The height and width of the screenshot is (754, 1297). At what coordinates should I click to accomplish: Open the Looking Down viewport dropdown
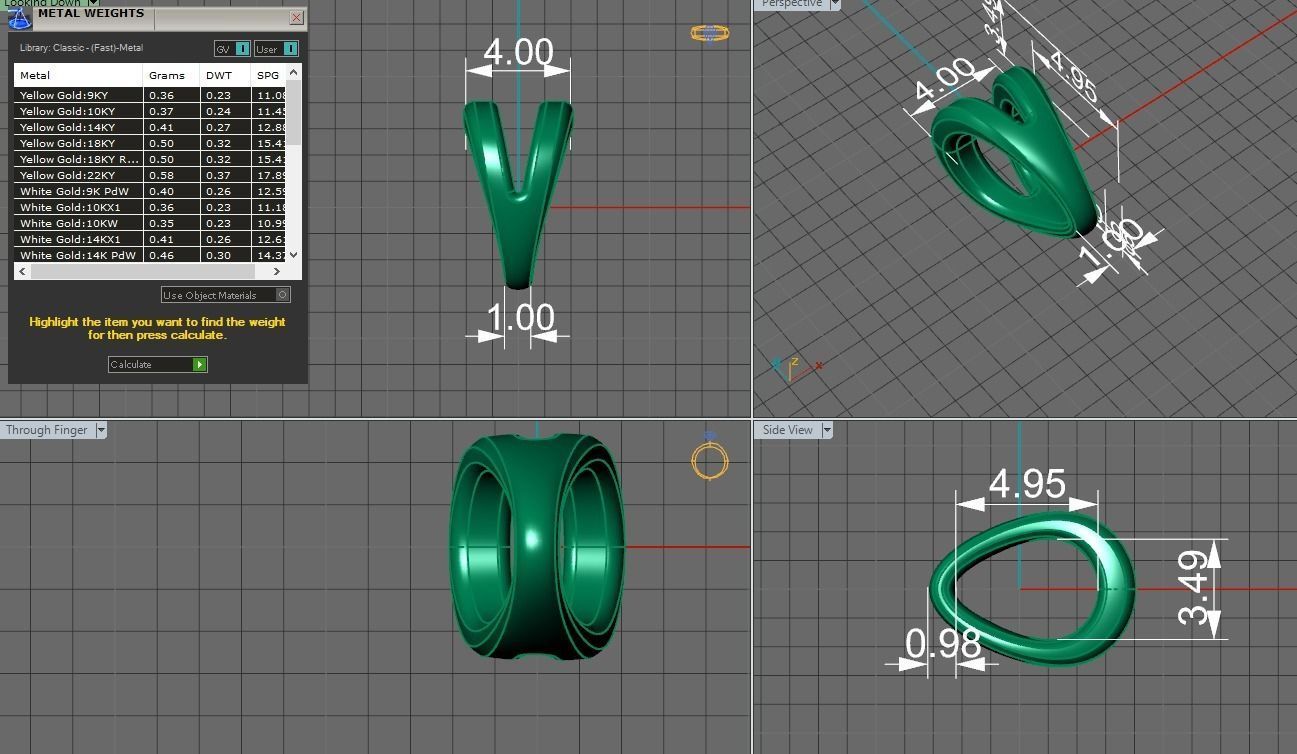tap(93, 3)
